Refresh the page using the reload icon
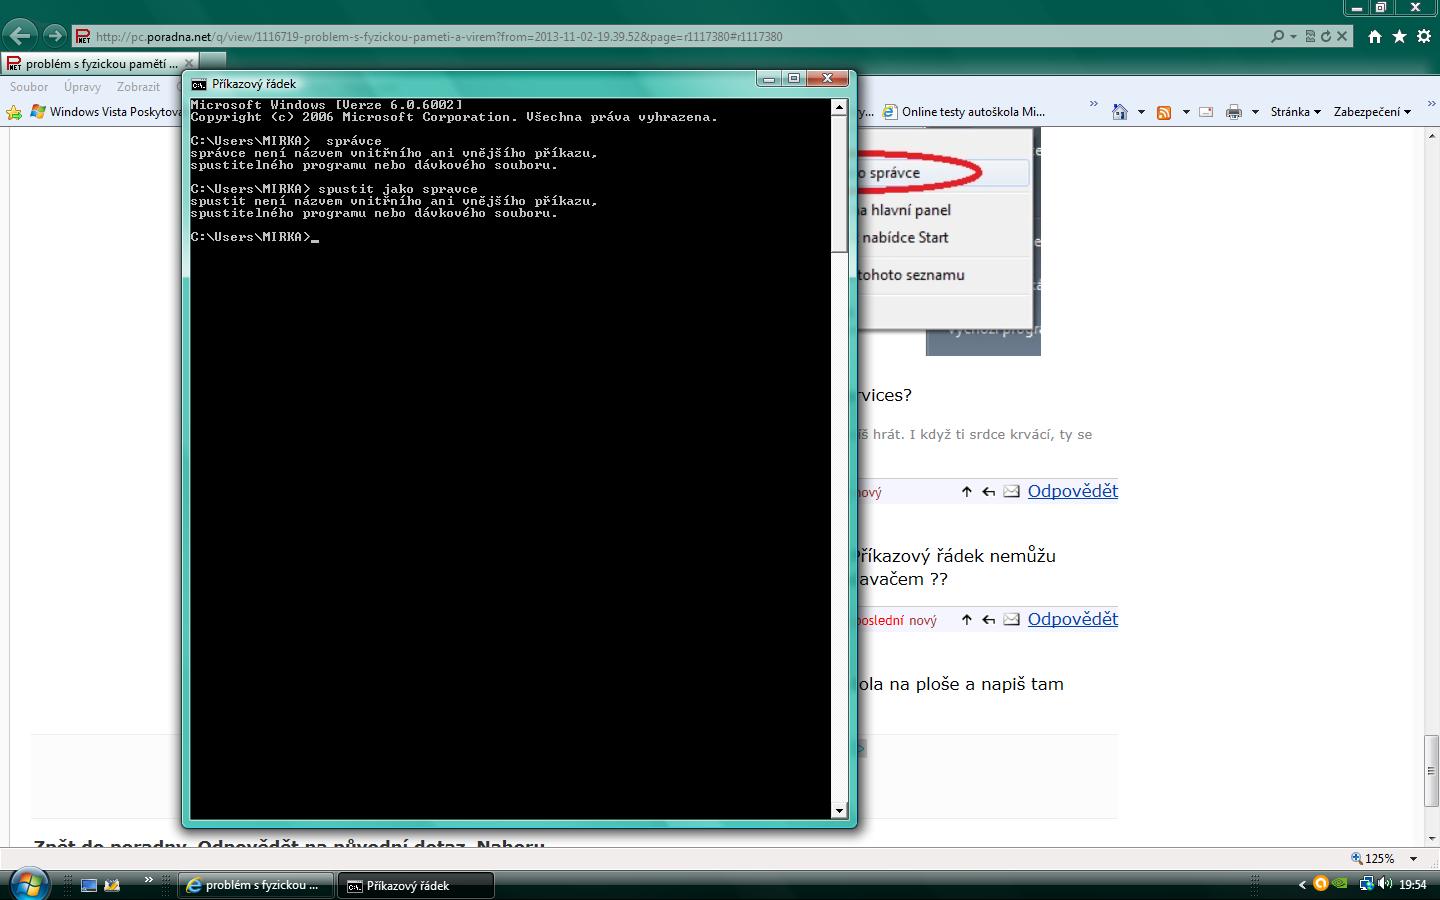The width and height of the screenshot is (1440, 900). pos(1326,36)
